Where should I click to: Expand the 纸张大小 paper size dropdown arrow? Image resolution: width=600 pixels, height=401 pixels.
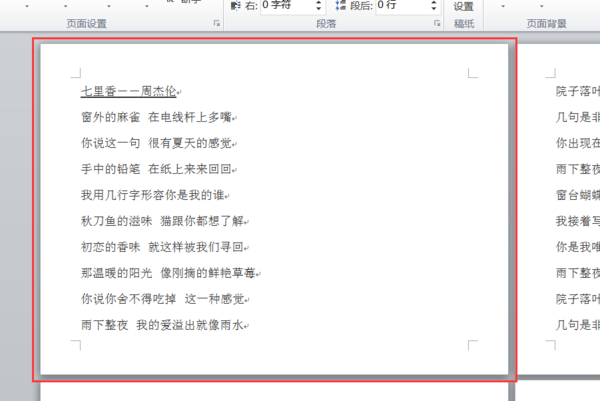[x=109, y=7]
